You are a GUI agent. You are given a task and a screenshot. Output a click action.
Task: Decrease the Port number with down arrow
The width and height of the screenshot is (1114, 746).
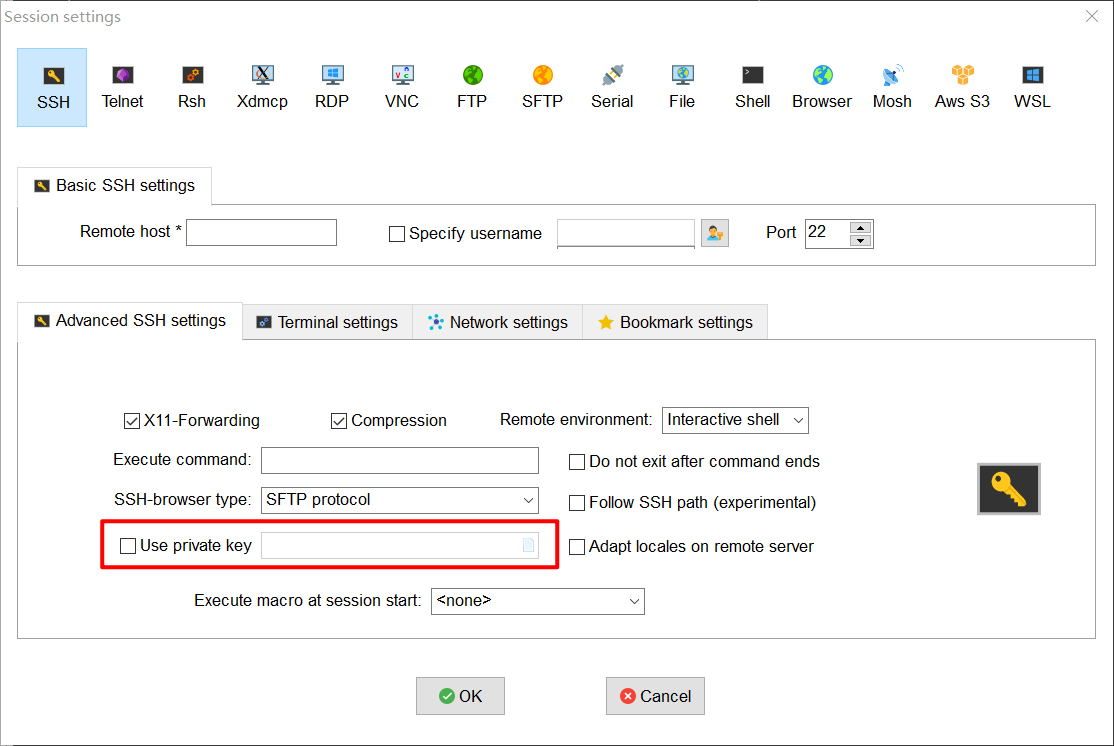[x=860, y=240]
